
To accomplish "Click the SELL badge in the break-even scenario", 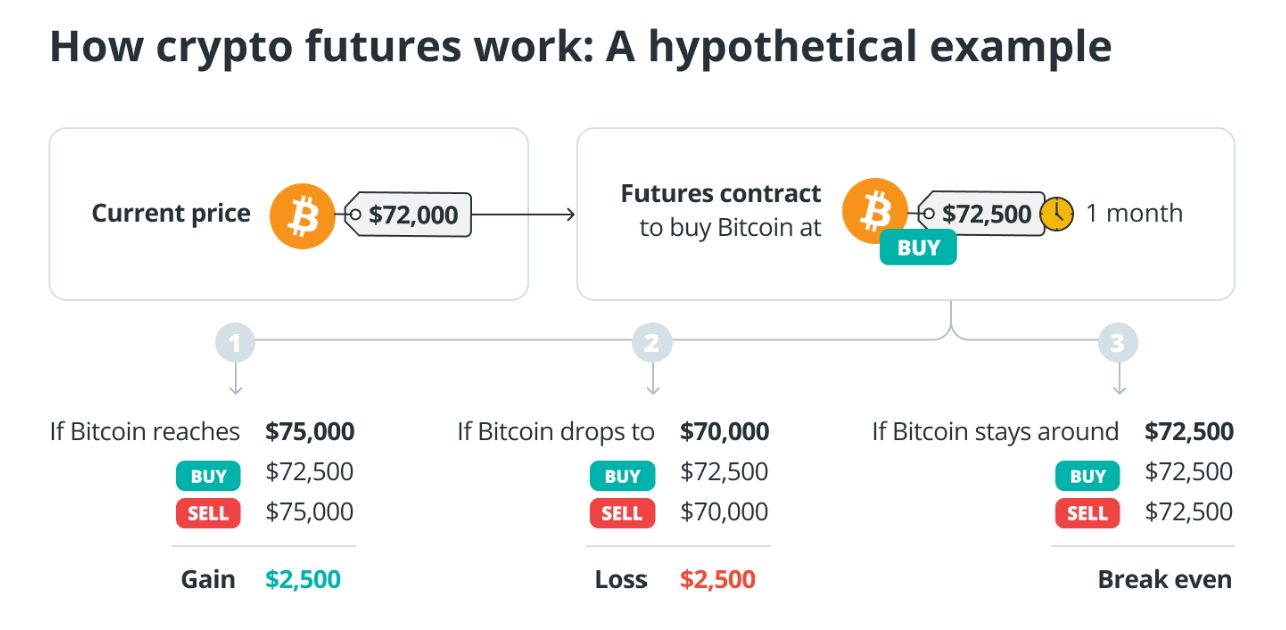I will point(1087,514).
